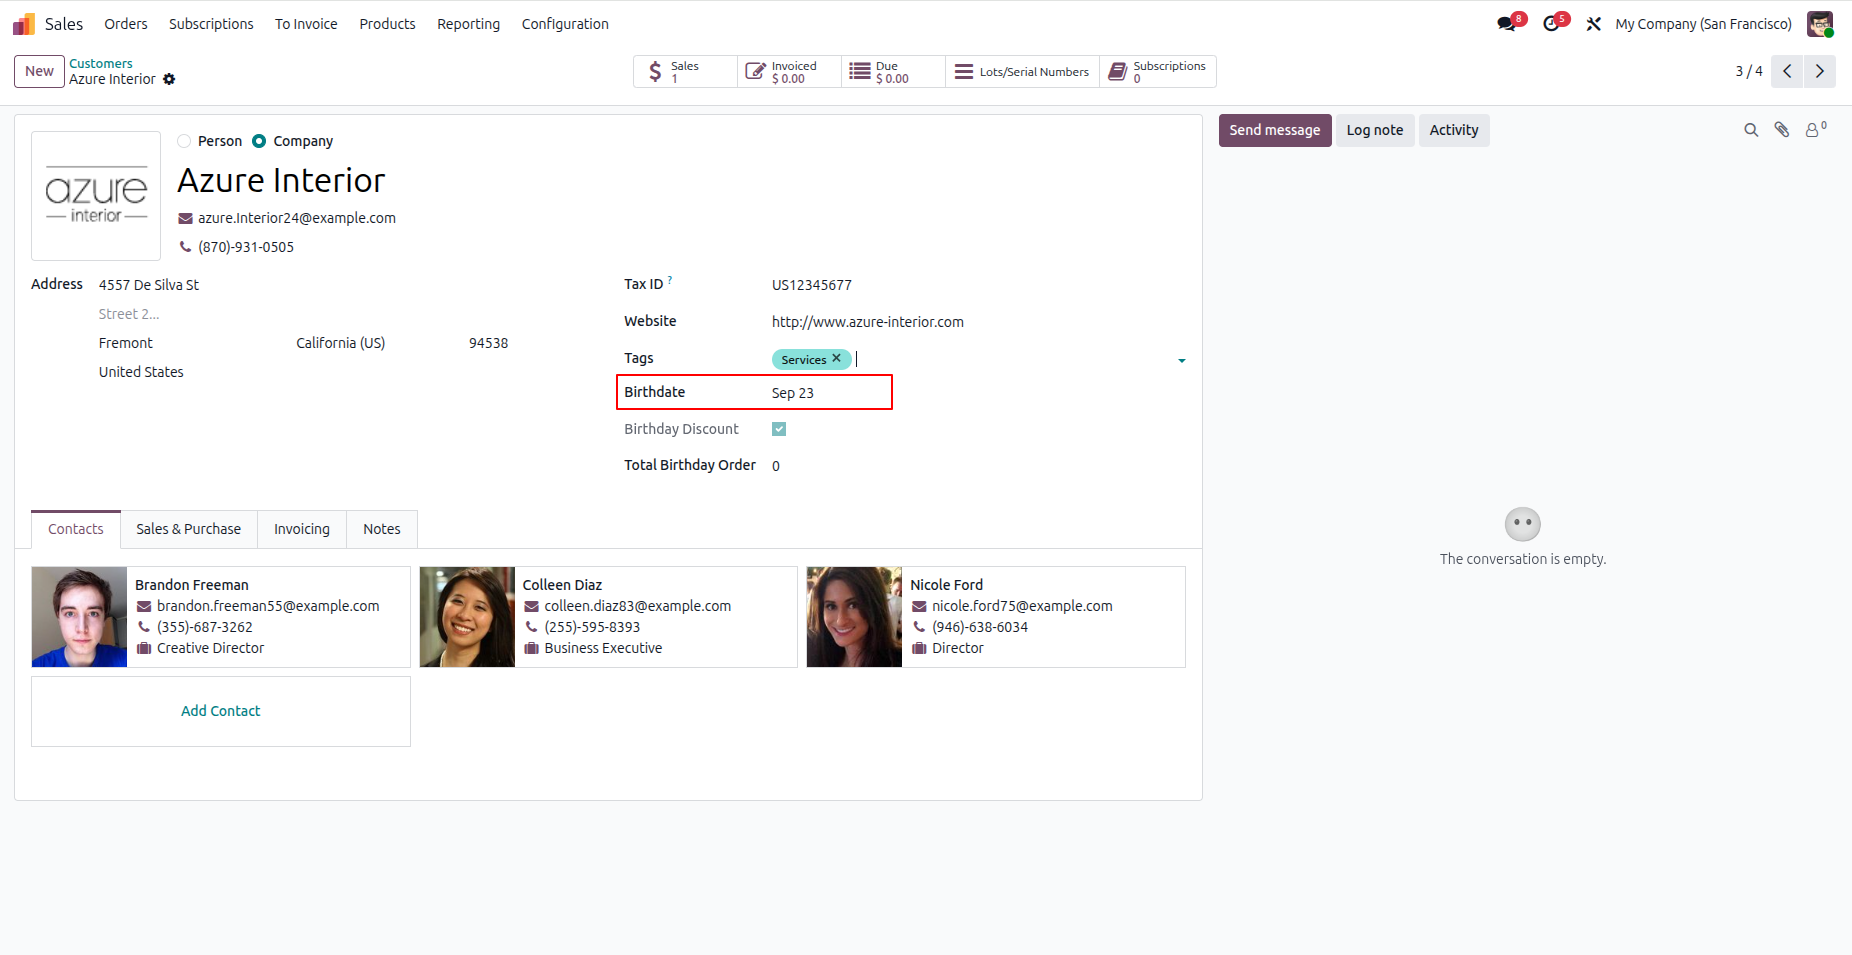Click the Tax ID help question mark
This screenshot has height=955, width=1852.
click(670, 281)
